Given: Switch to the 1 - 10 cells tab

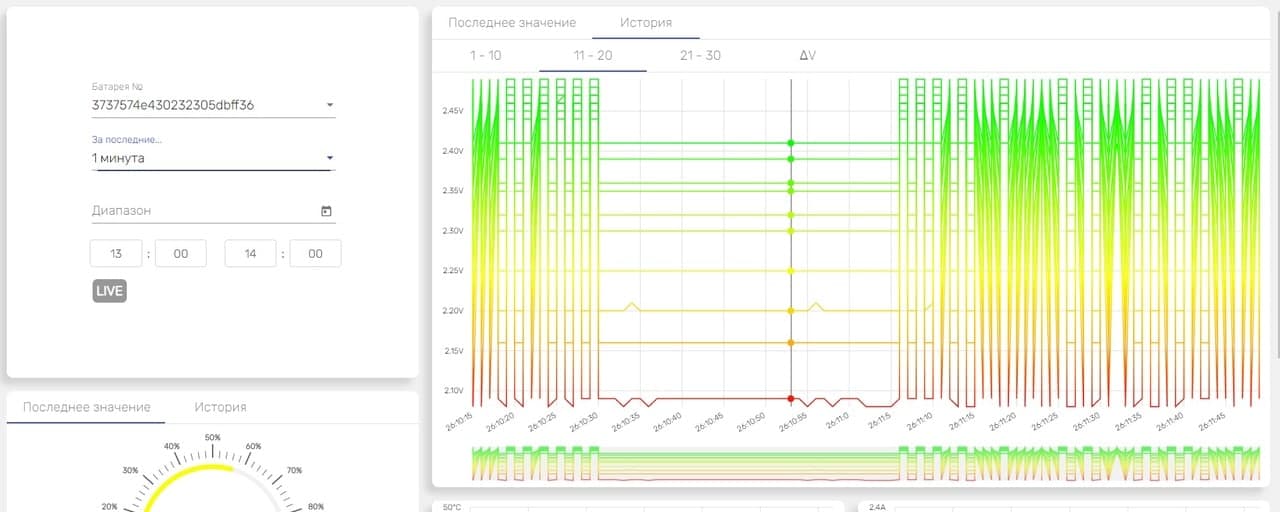Looking at the screenshot, I should 486,55.
